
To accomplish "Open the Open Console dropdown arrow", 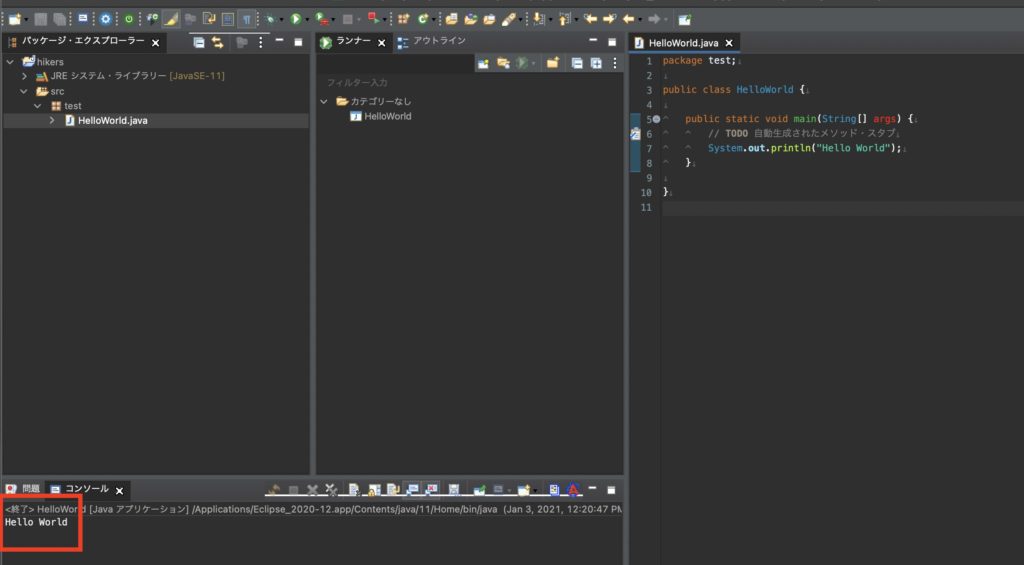I will [x=536, y=491].
